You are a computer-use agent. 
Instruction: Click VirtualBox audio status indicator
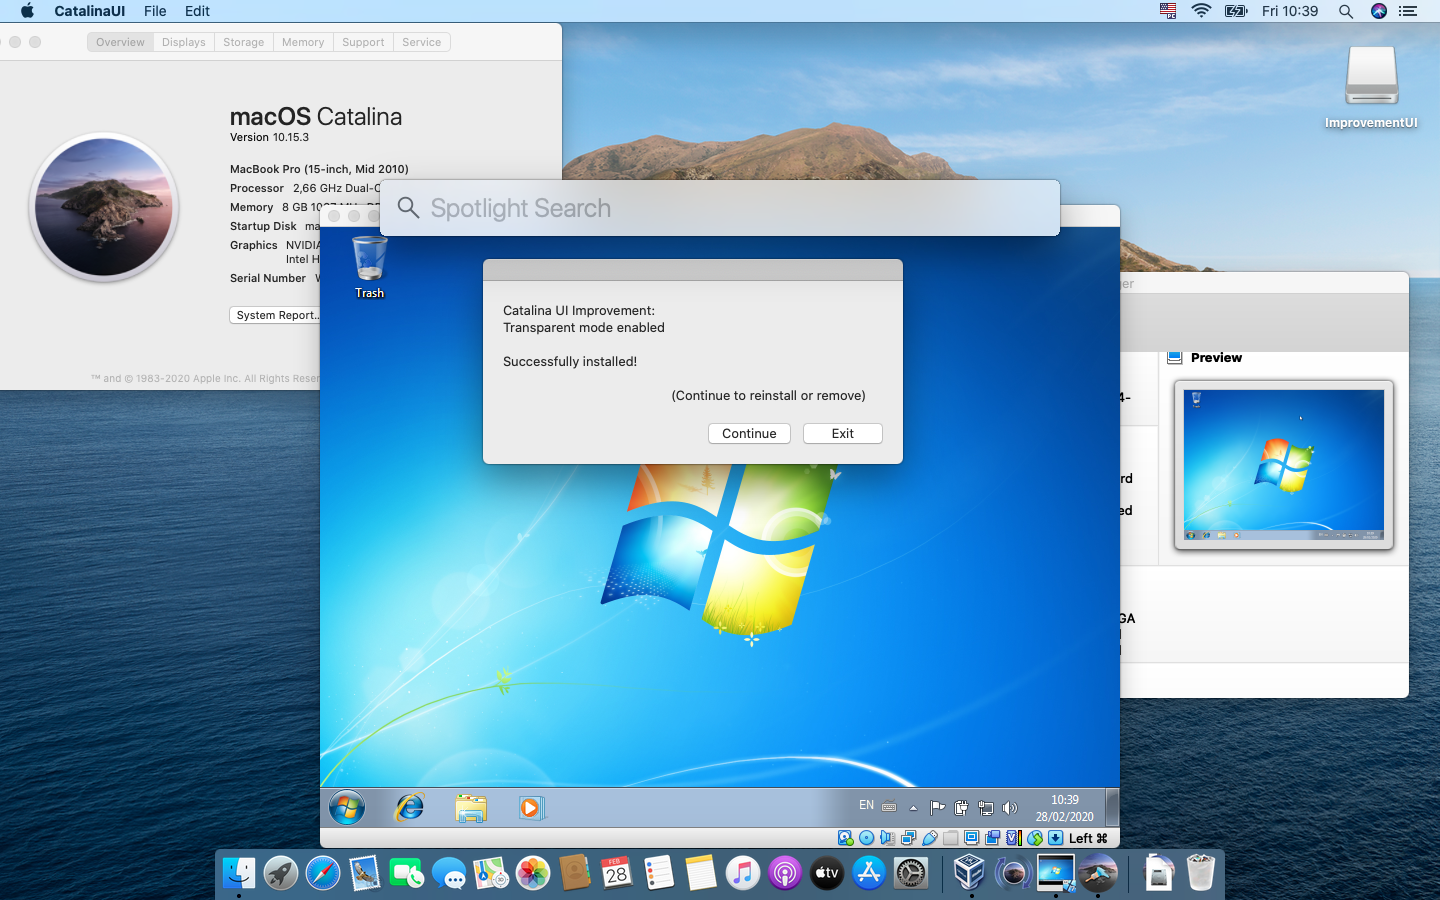tap(887, 838)
